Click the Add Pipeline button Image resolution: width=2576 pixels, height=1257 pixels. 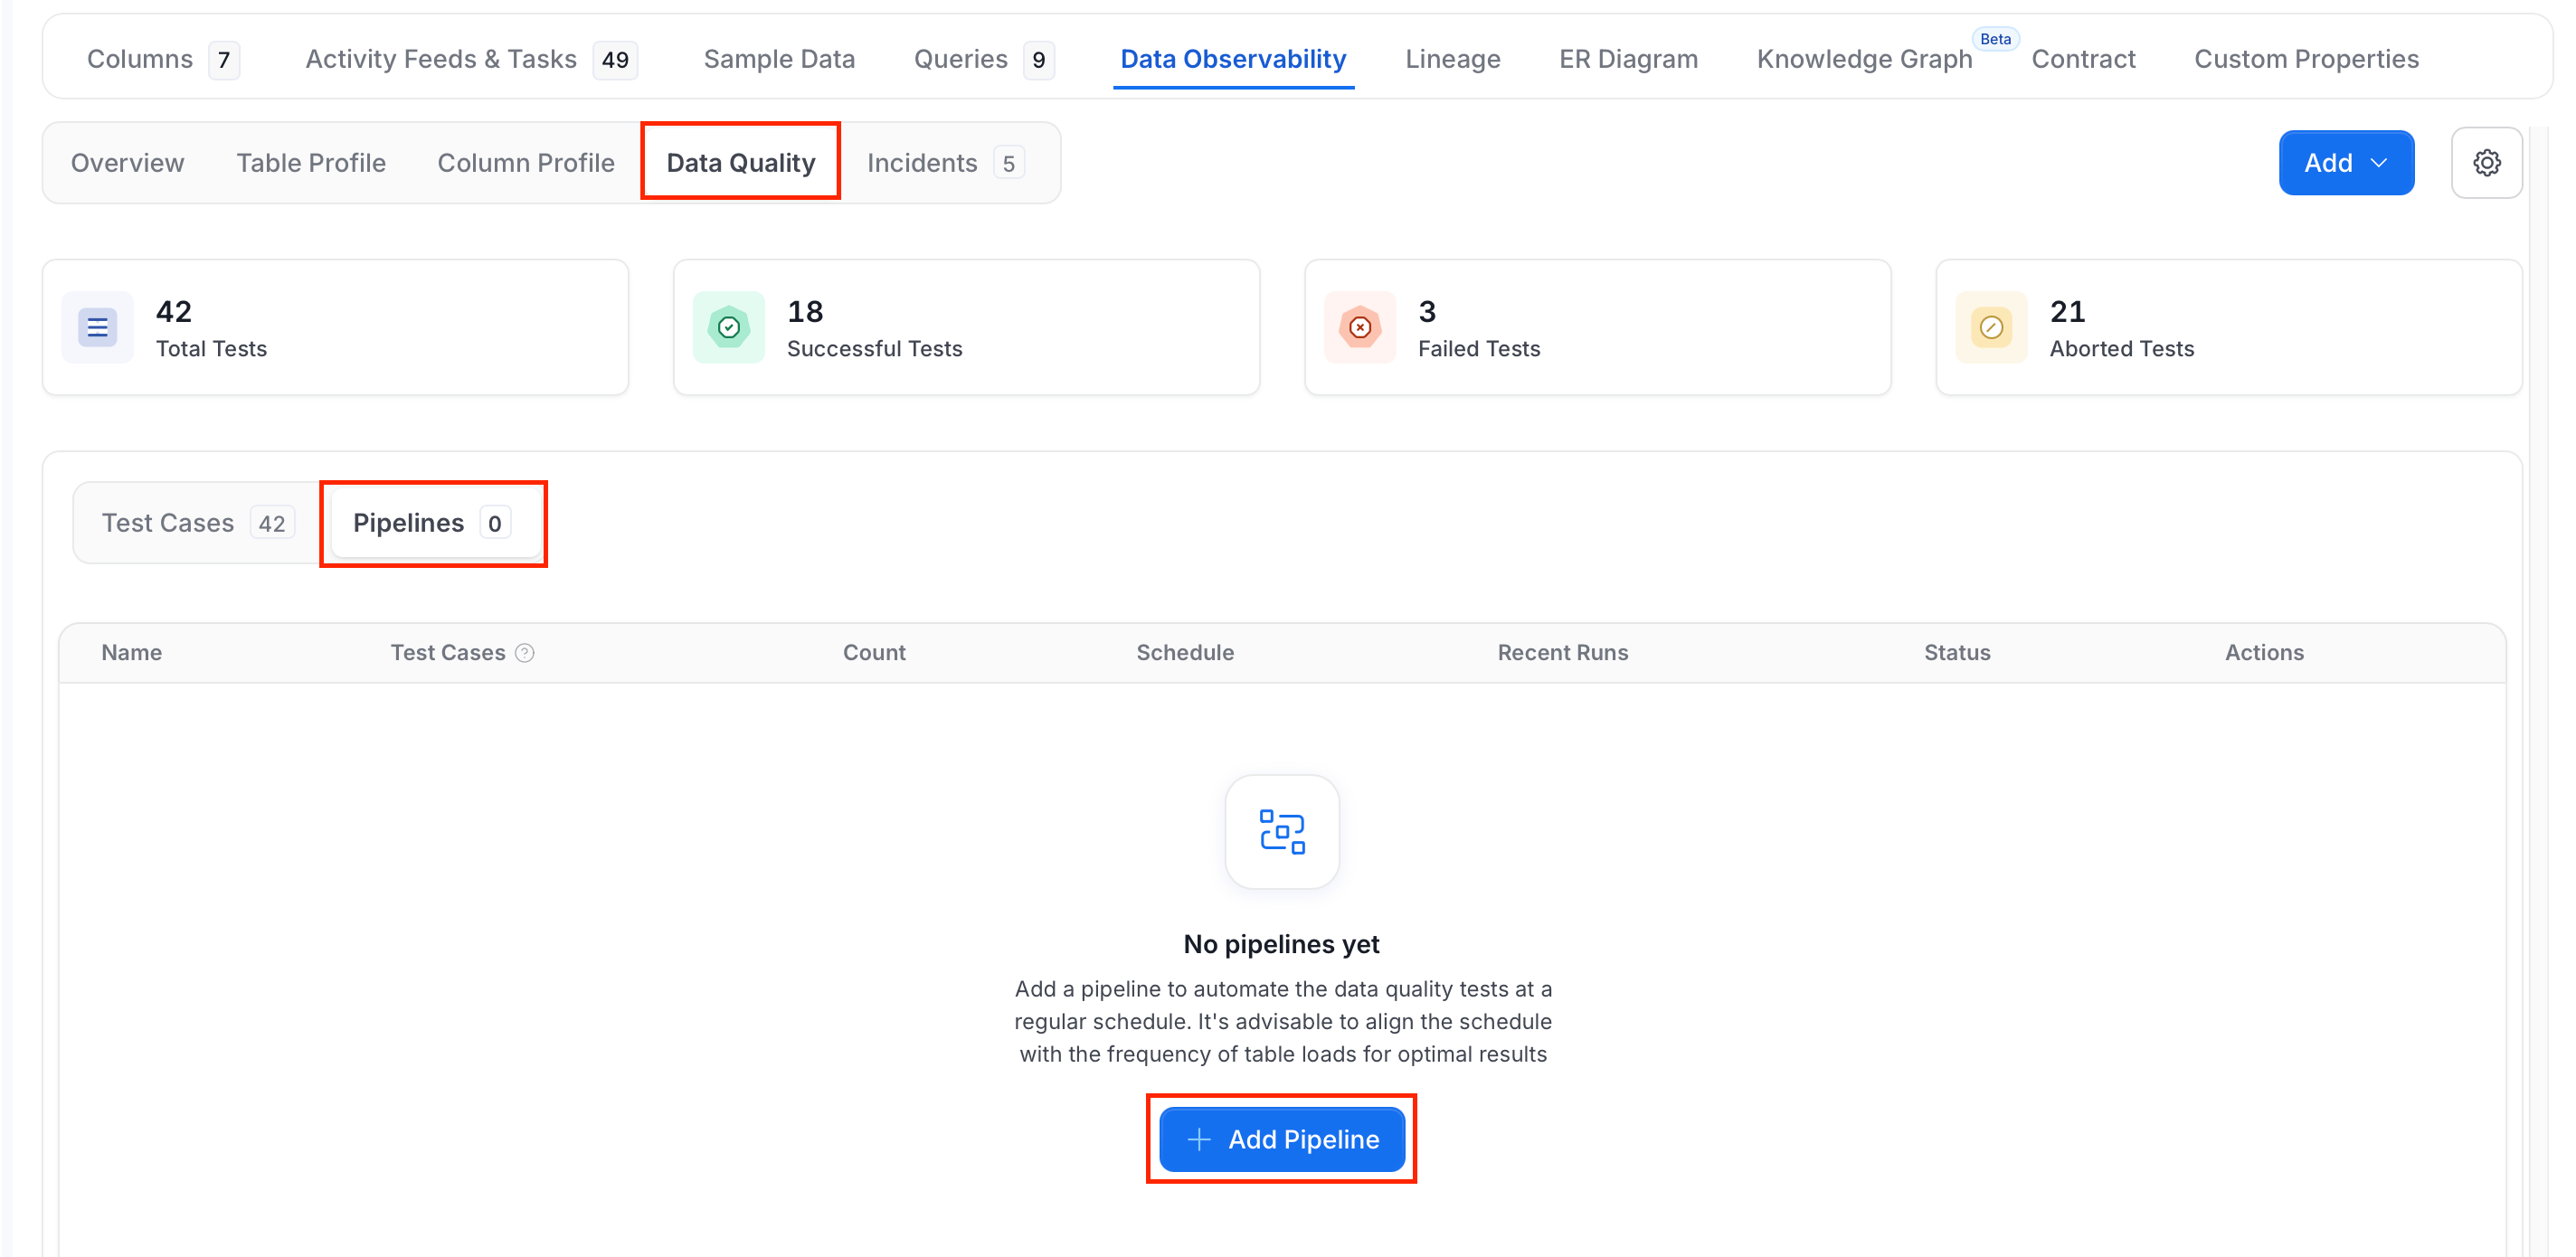[1282, 1139]
